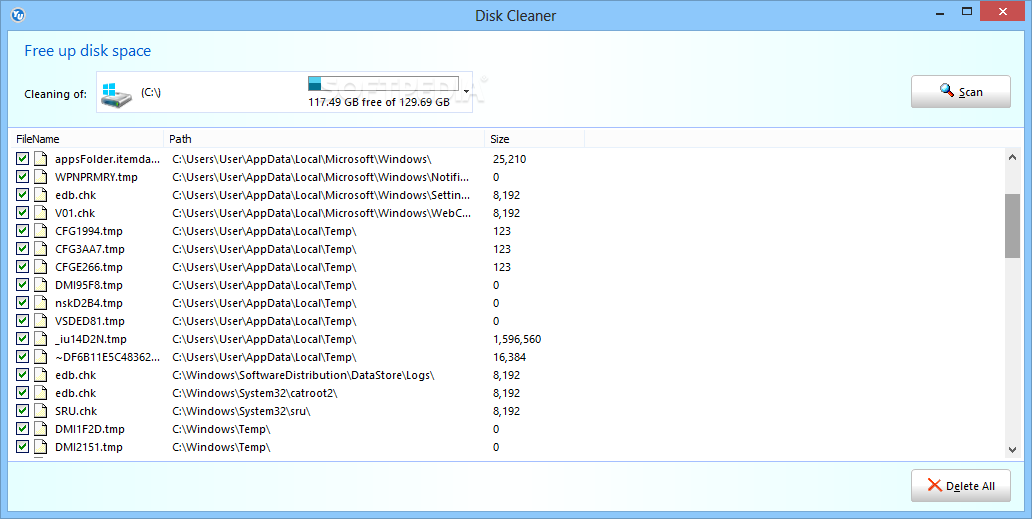This screenshot has width=1032, height=519.
Task: Click the (C:\) drive label
Action: point(151,92)
